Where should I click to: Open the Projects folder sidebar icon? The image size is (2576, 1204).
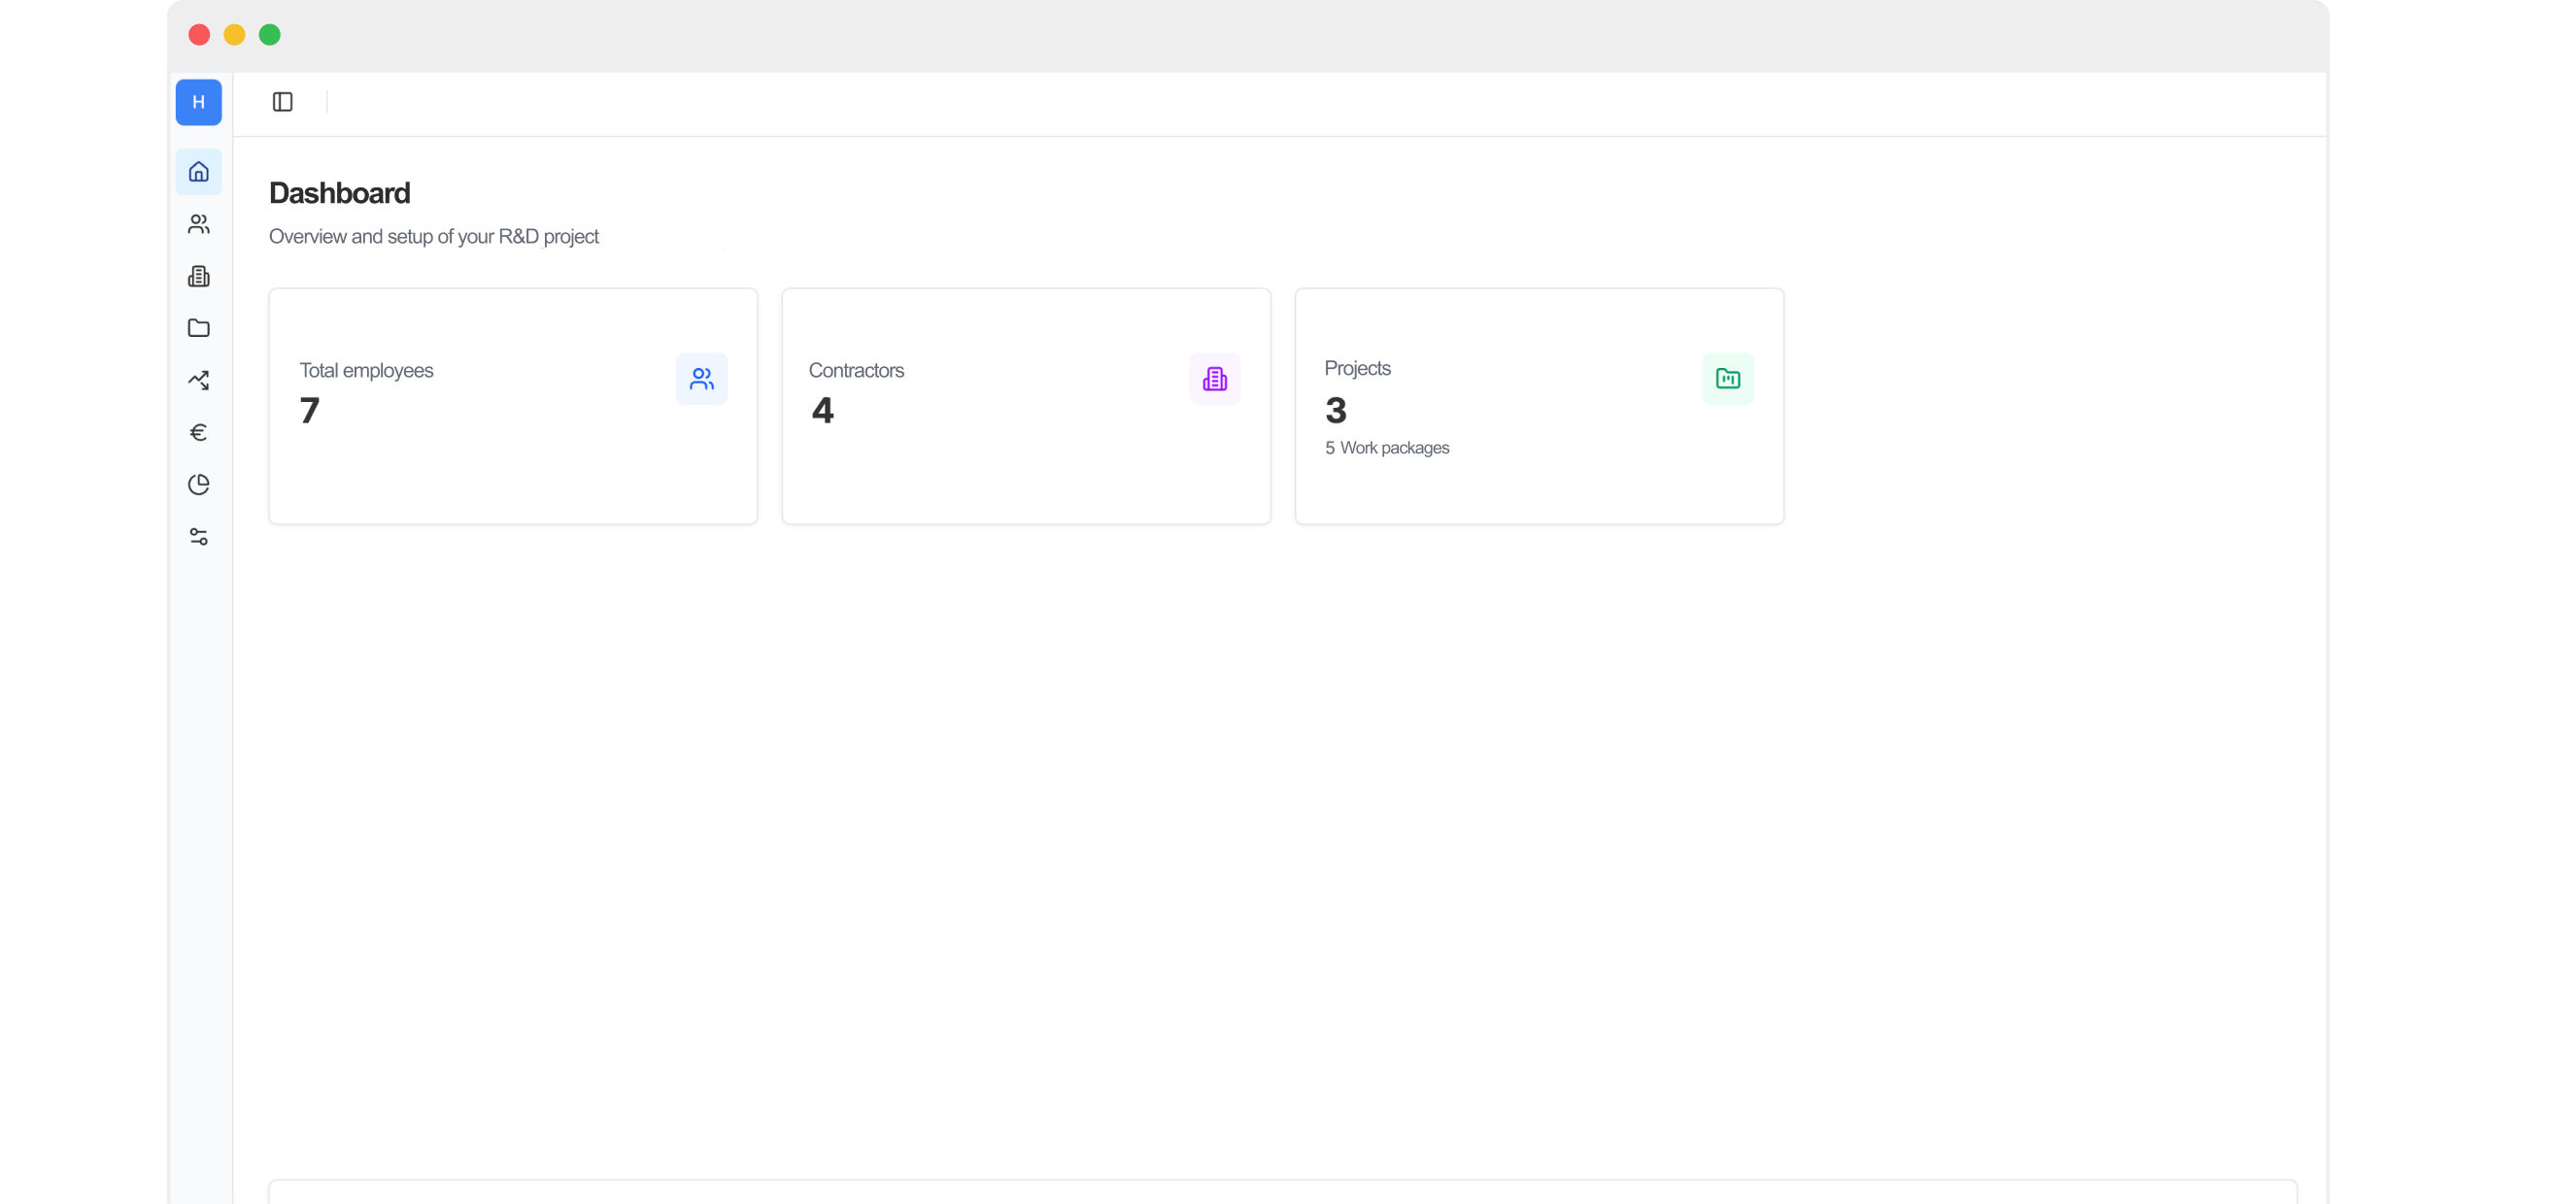click(x=198, y=328)
